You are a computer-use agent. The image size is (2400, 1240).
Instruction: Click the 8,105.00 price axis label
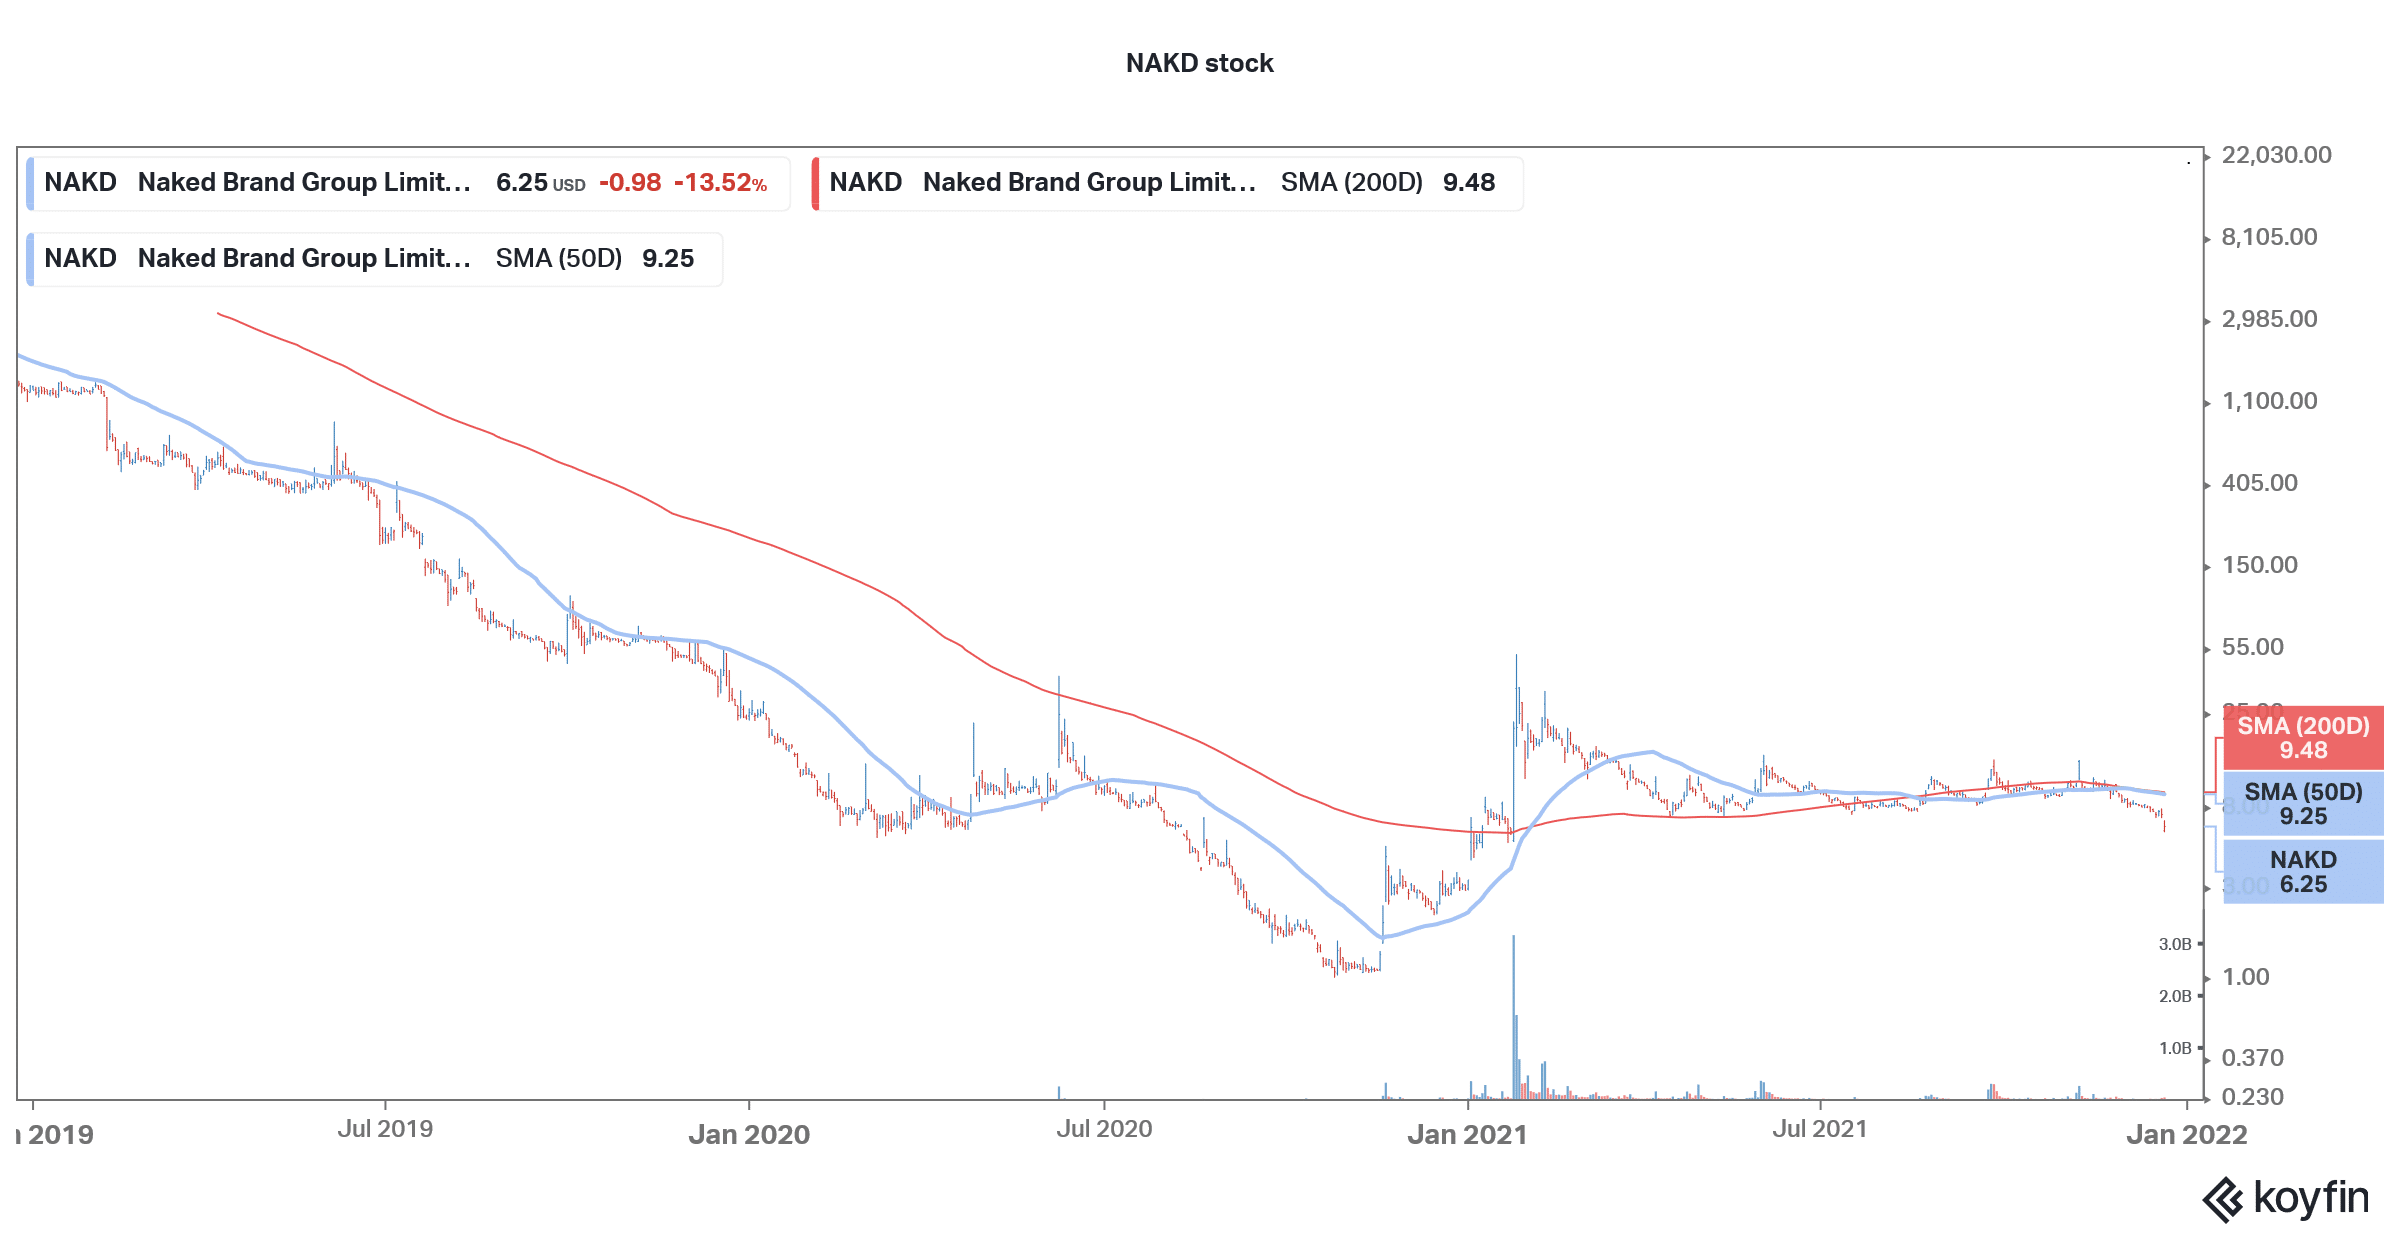point(2269,237)
